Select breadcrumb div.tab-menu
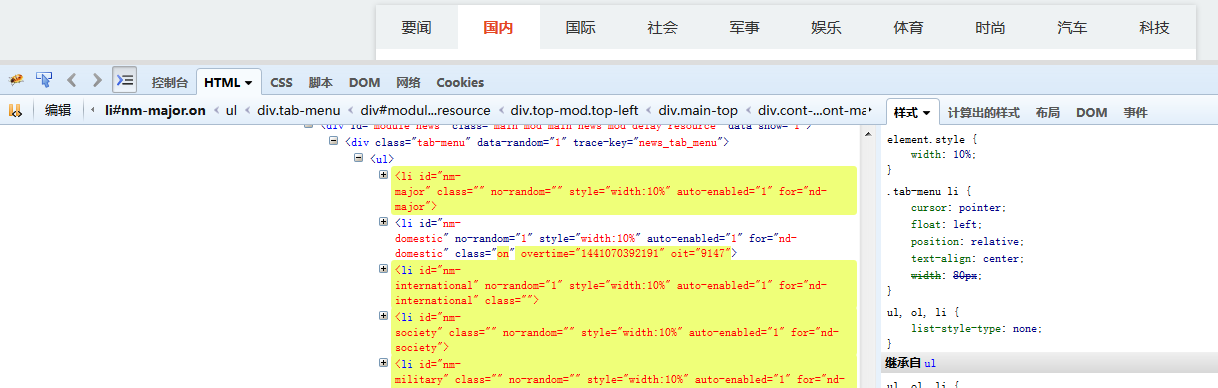1218x388 pixels. point(298,111)
